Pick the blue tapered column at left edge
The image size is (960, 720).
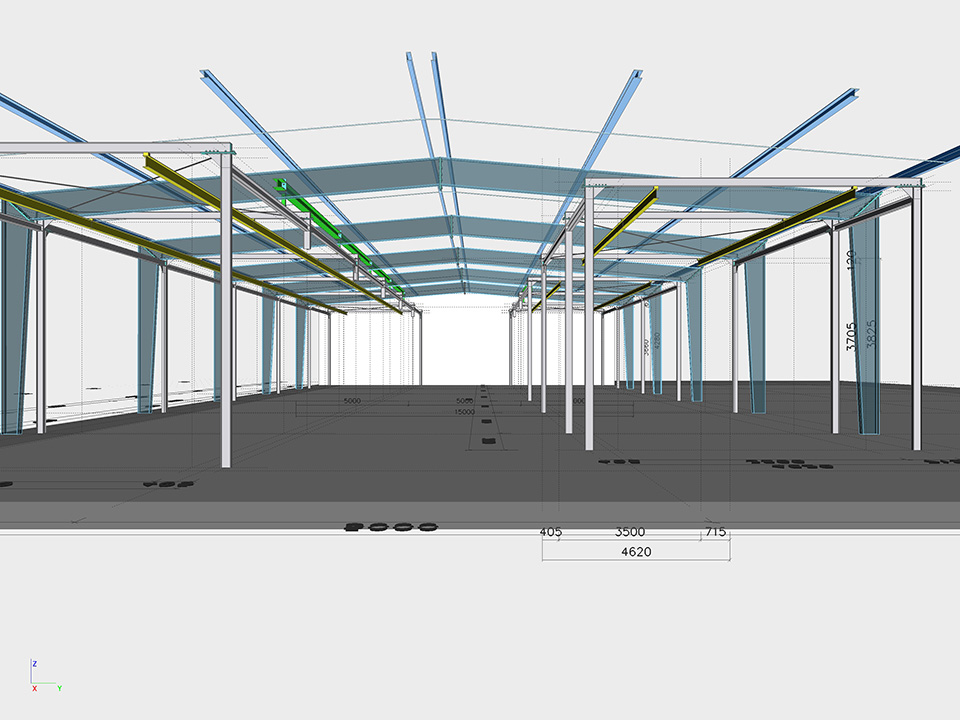coord(14,320)
